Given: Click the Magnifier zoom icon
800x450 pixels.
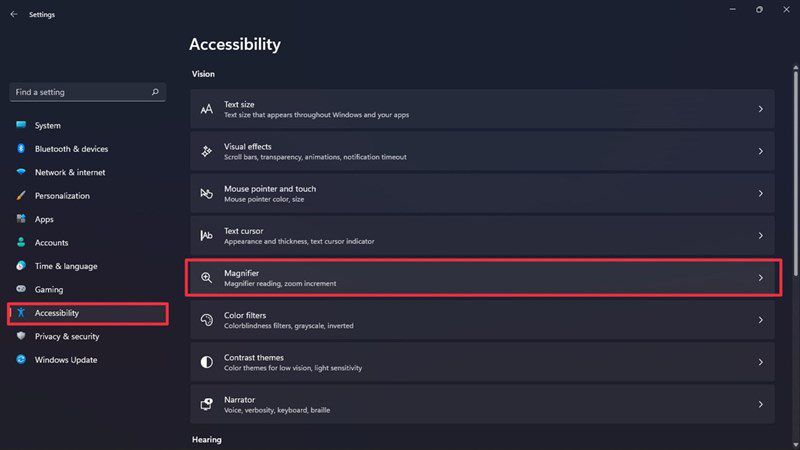Looking at the screenshot, I should (206, 278).
